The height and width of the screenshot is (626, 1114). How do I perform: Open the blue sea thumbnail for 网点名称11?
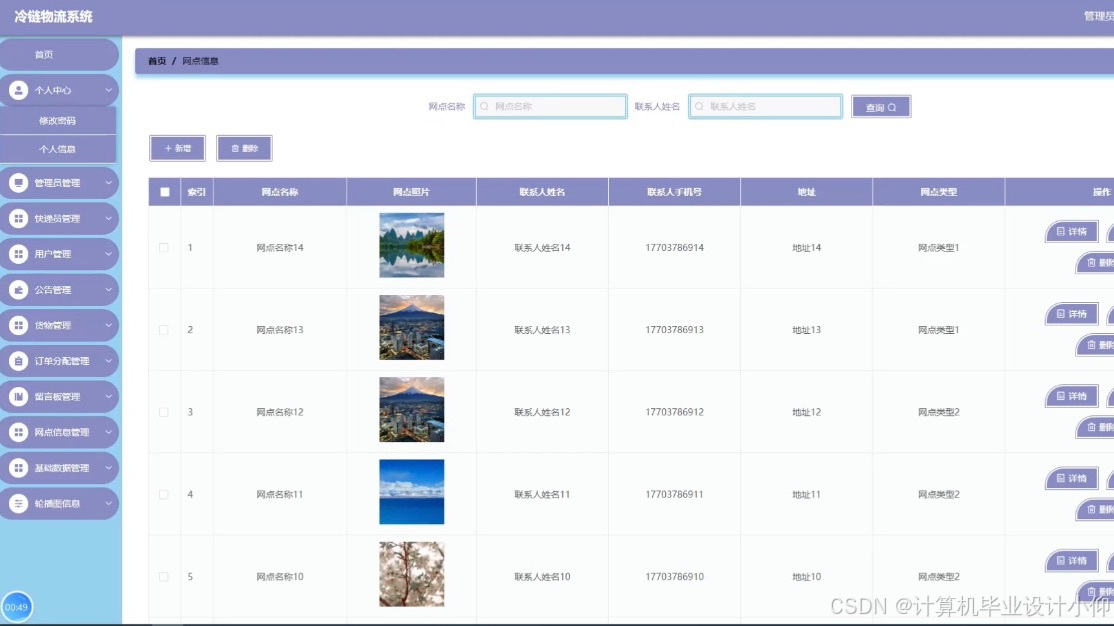pos(411,492)
